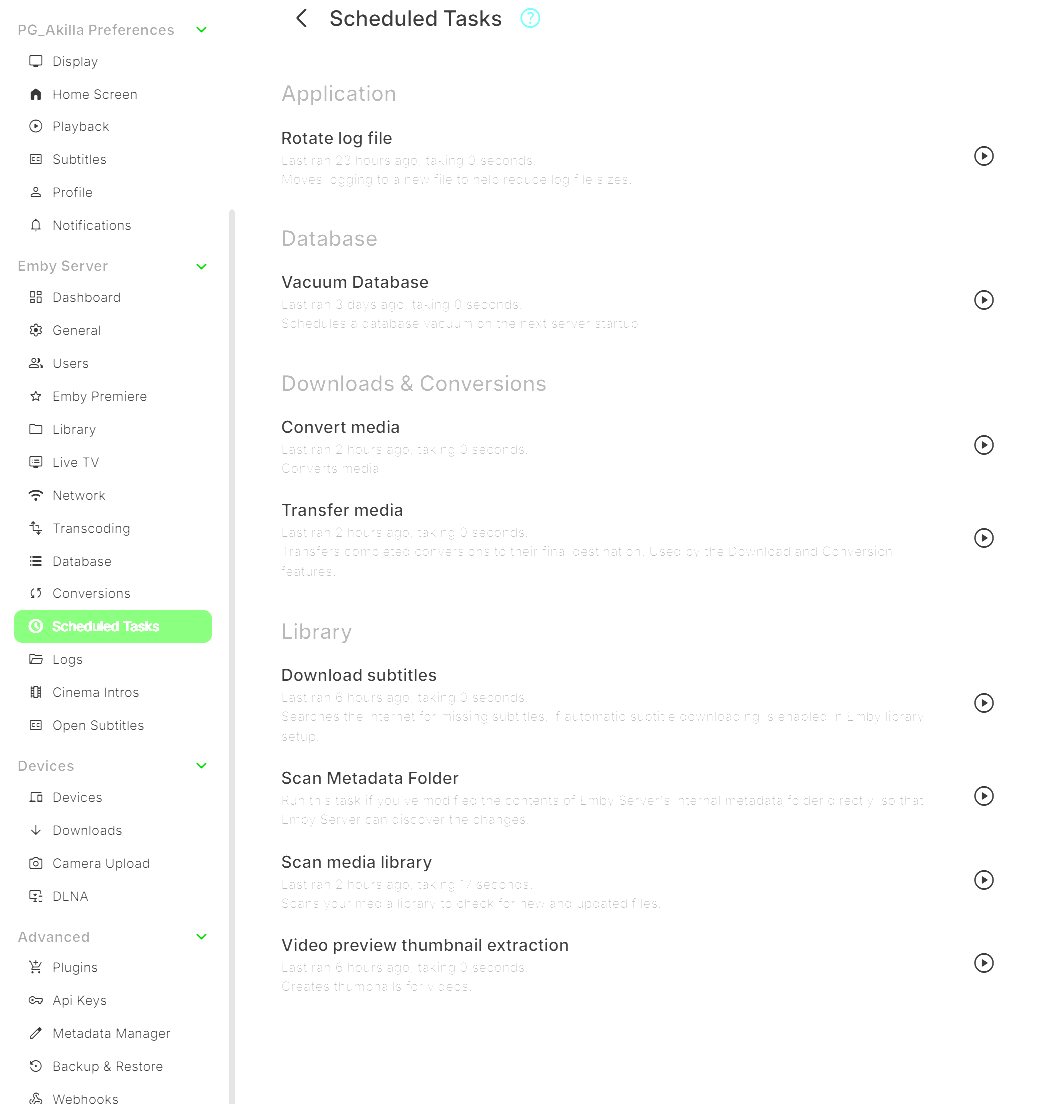Go back using the back arrow

coord(301,18)
